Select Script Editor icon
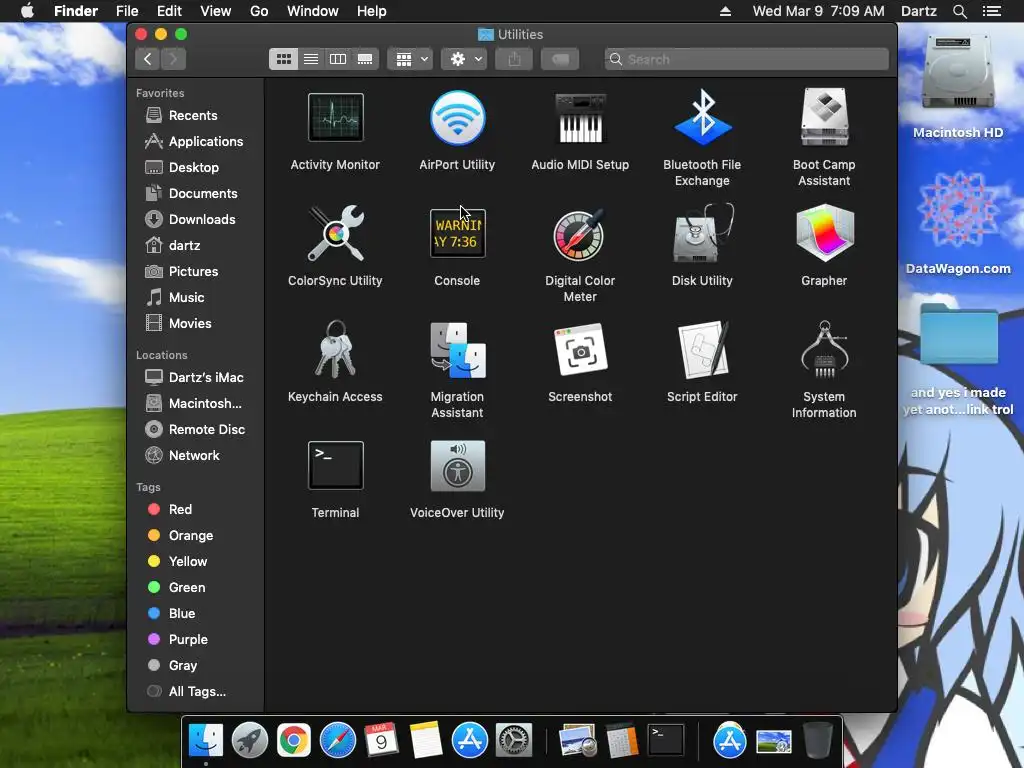Image resolution: width=1024 pixels, height=768 pixels. (702, 349)
